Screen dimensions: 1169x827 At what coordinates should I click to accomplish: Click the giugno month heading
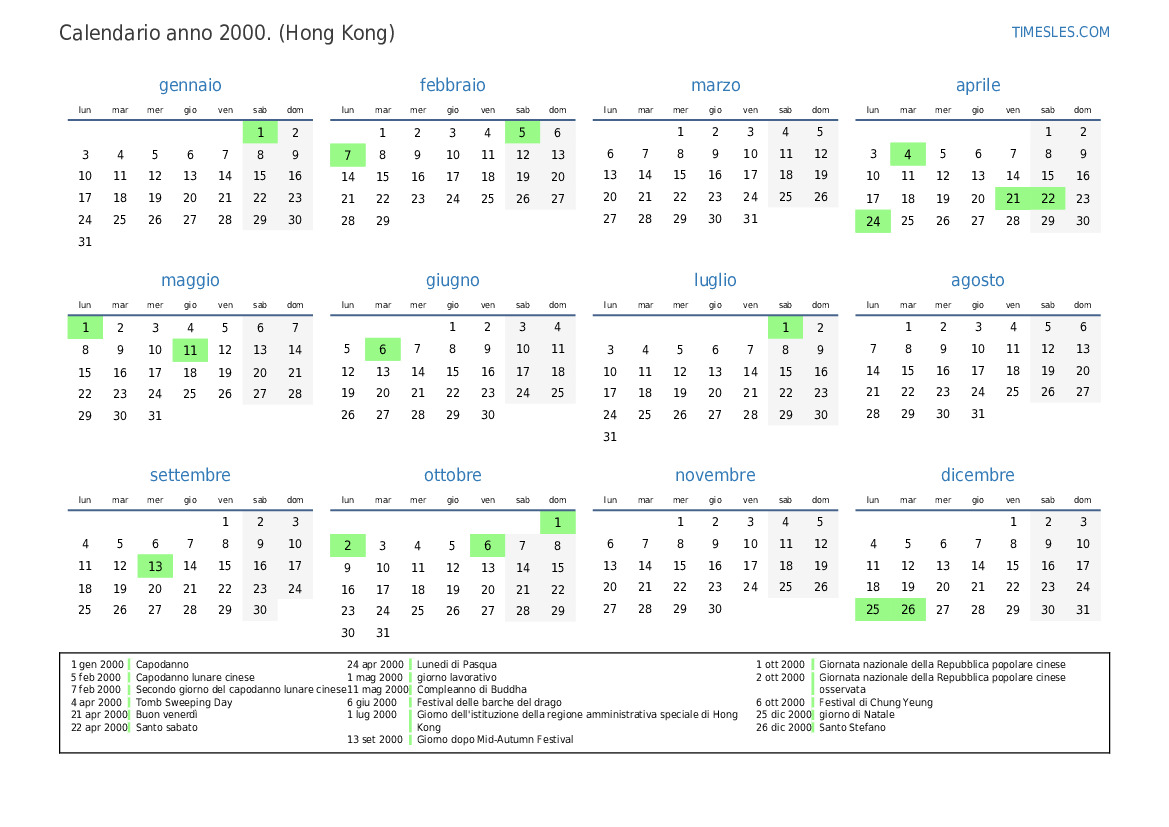(453, 280)
